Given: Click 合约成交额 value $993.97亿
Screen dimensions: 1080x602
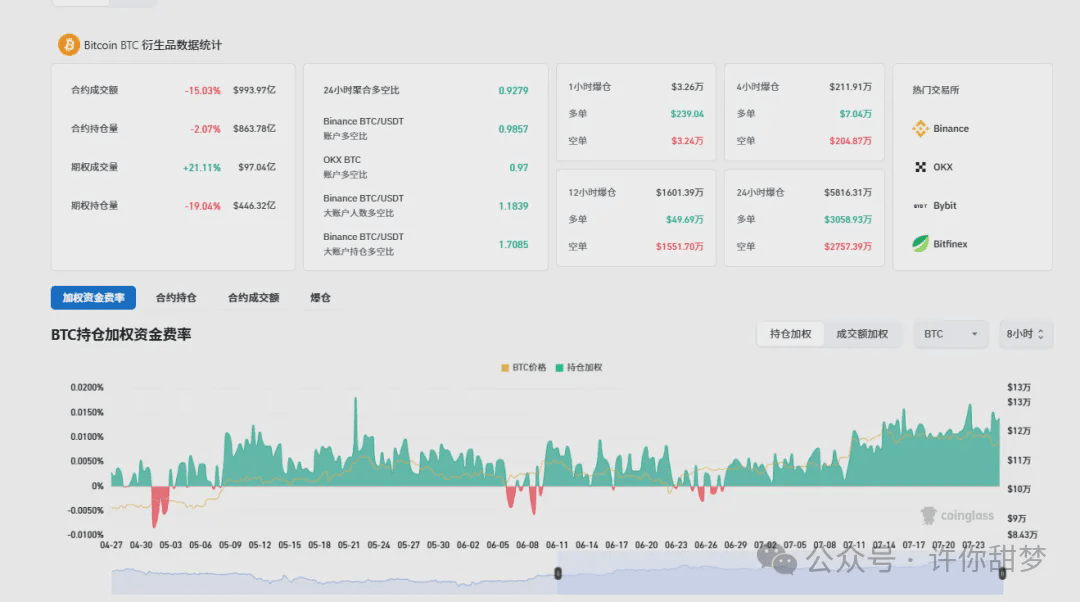Looking at the screenshot, I should (254, 90).
